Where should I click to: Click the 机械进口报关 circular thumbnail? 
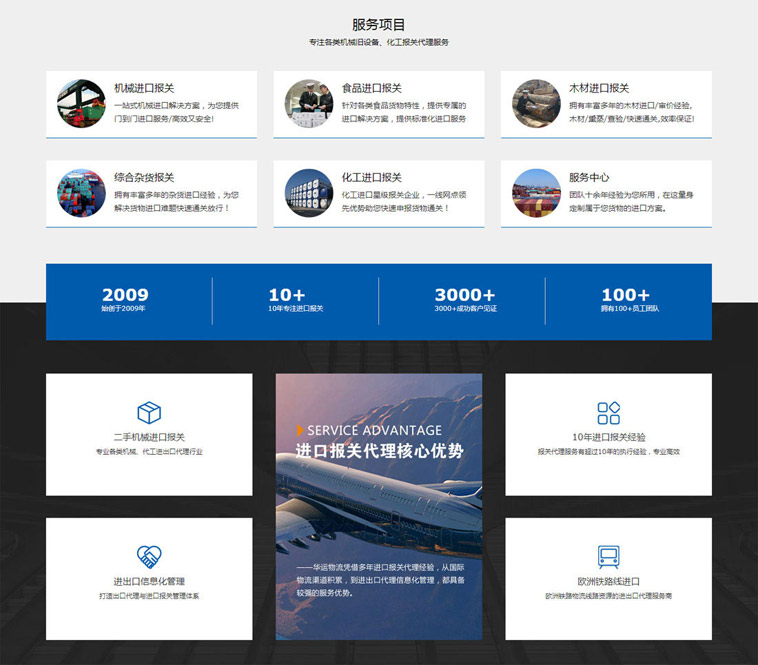pyautogui.click(x=81, y=104)
